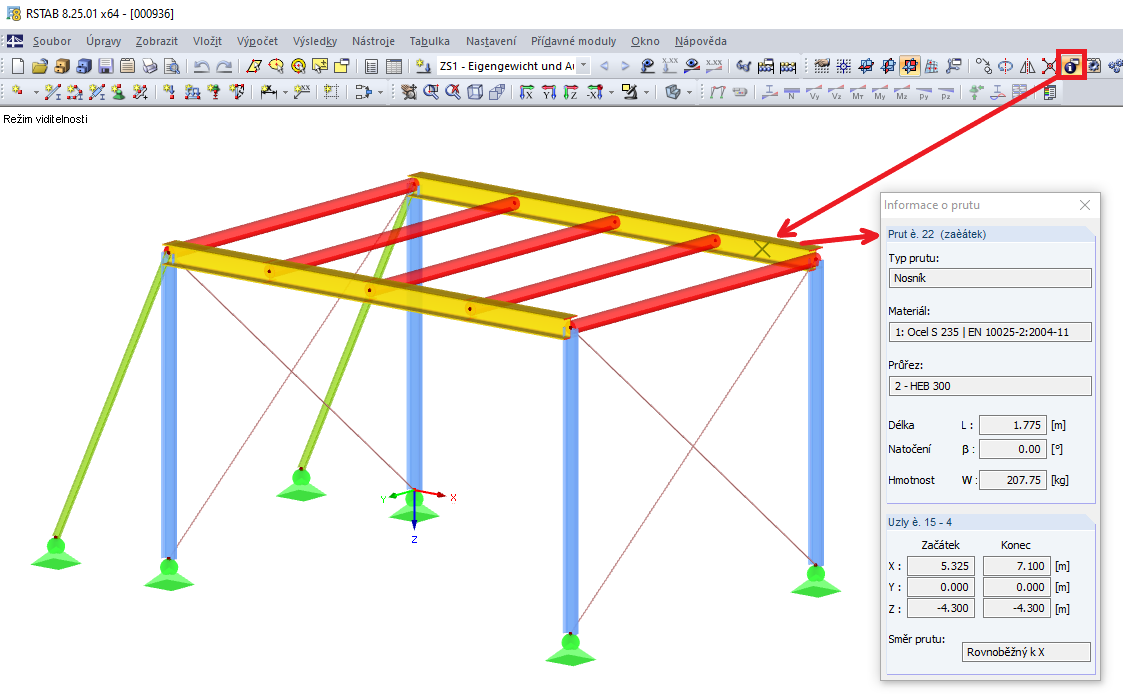This screenshot has width=1123, height=697.
Task: Click the Délka value 1.775
Action: [x=1013, y=425]
